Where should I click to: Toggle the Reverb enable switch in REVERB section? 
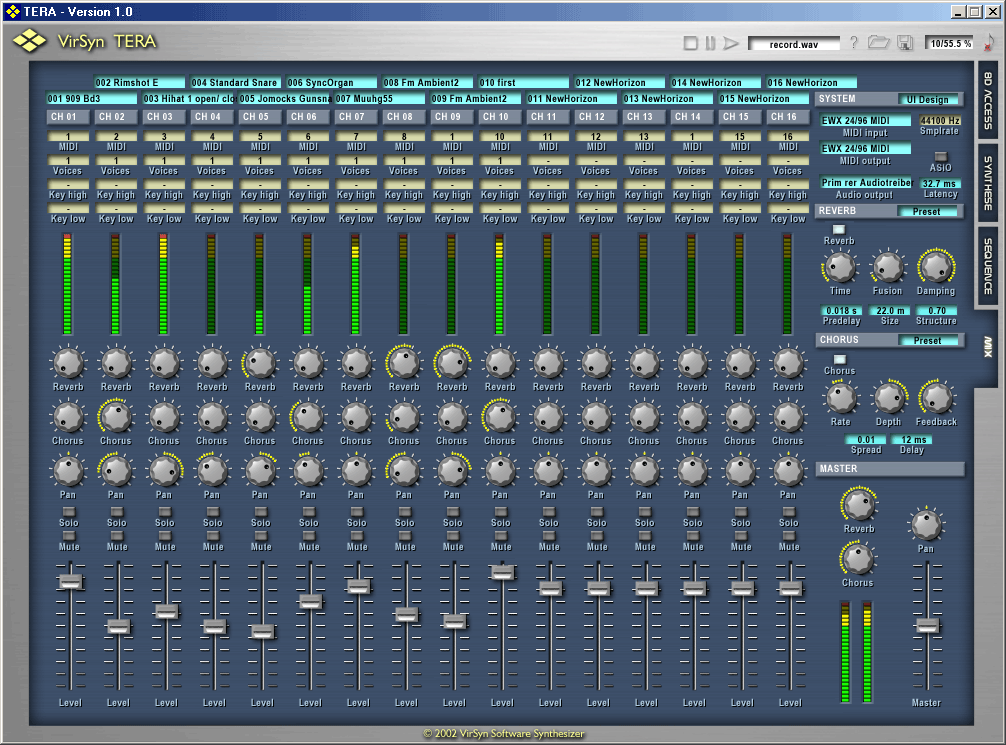coord(839,229)
